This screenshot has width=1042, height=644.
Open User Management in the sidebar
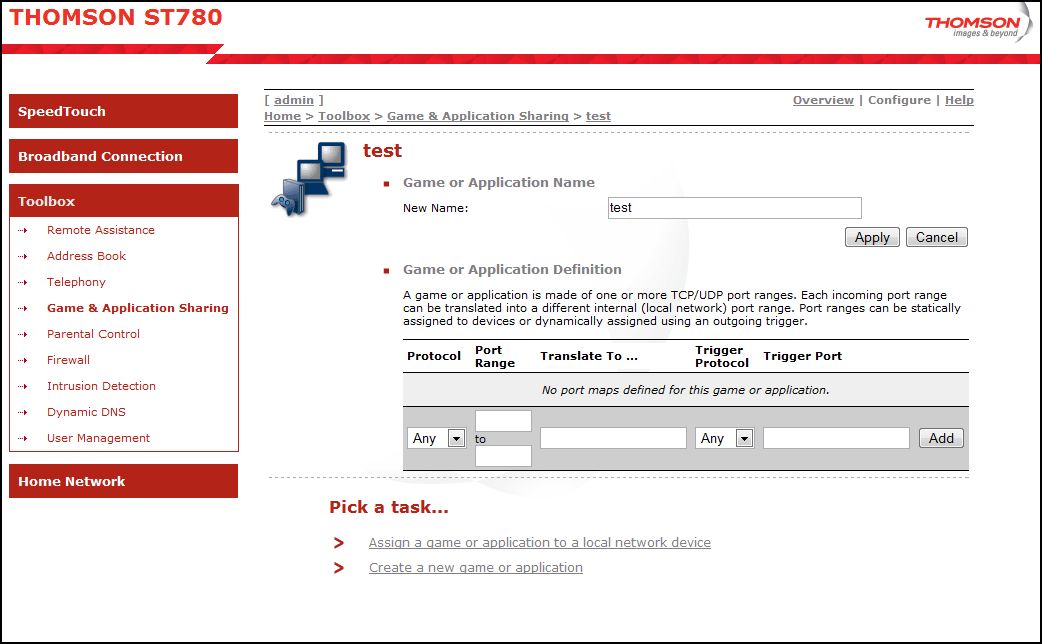tap(98, 438)
